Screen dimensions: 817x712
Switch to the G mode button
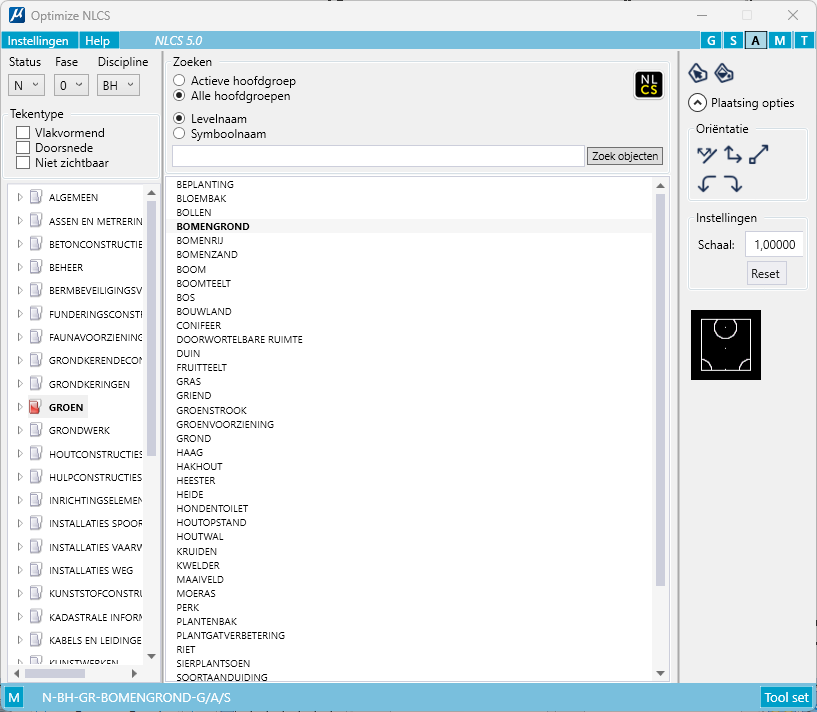(x=711, y=40)
